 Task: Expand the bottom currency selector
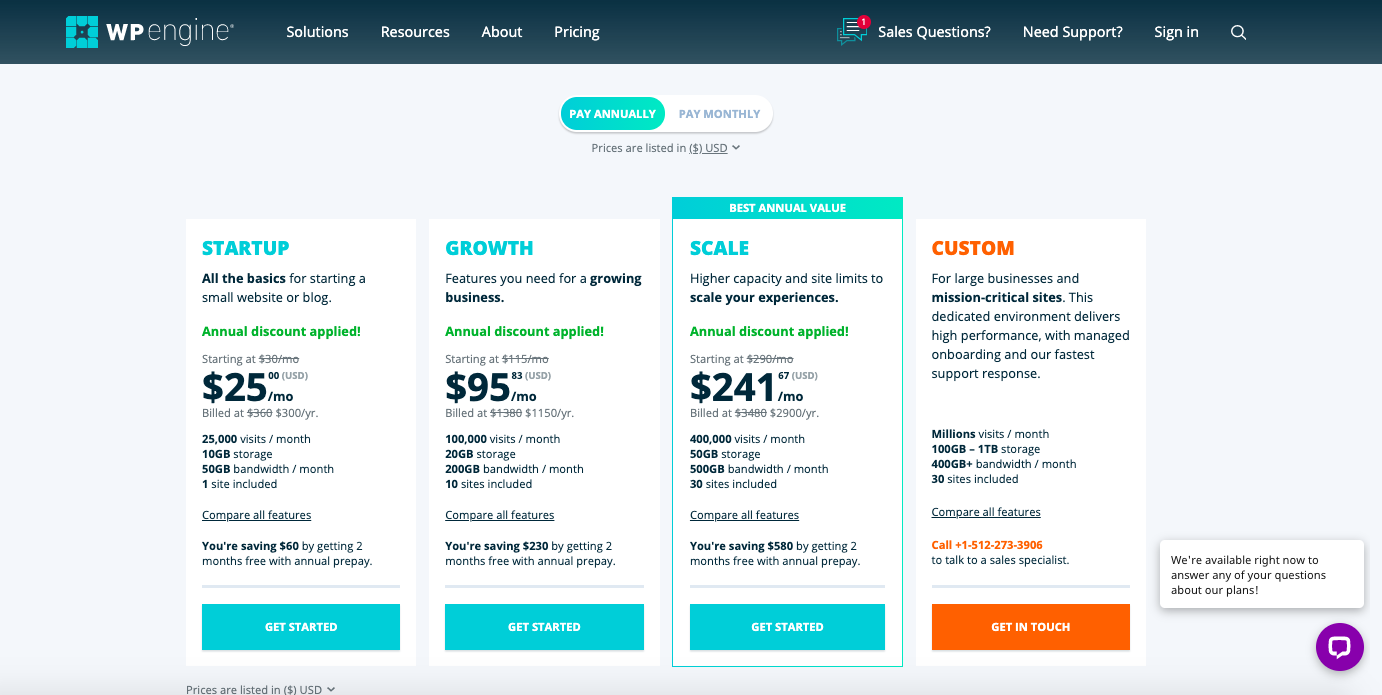(309, 689)
